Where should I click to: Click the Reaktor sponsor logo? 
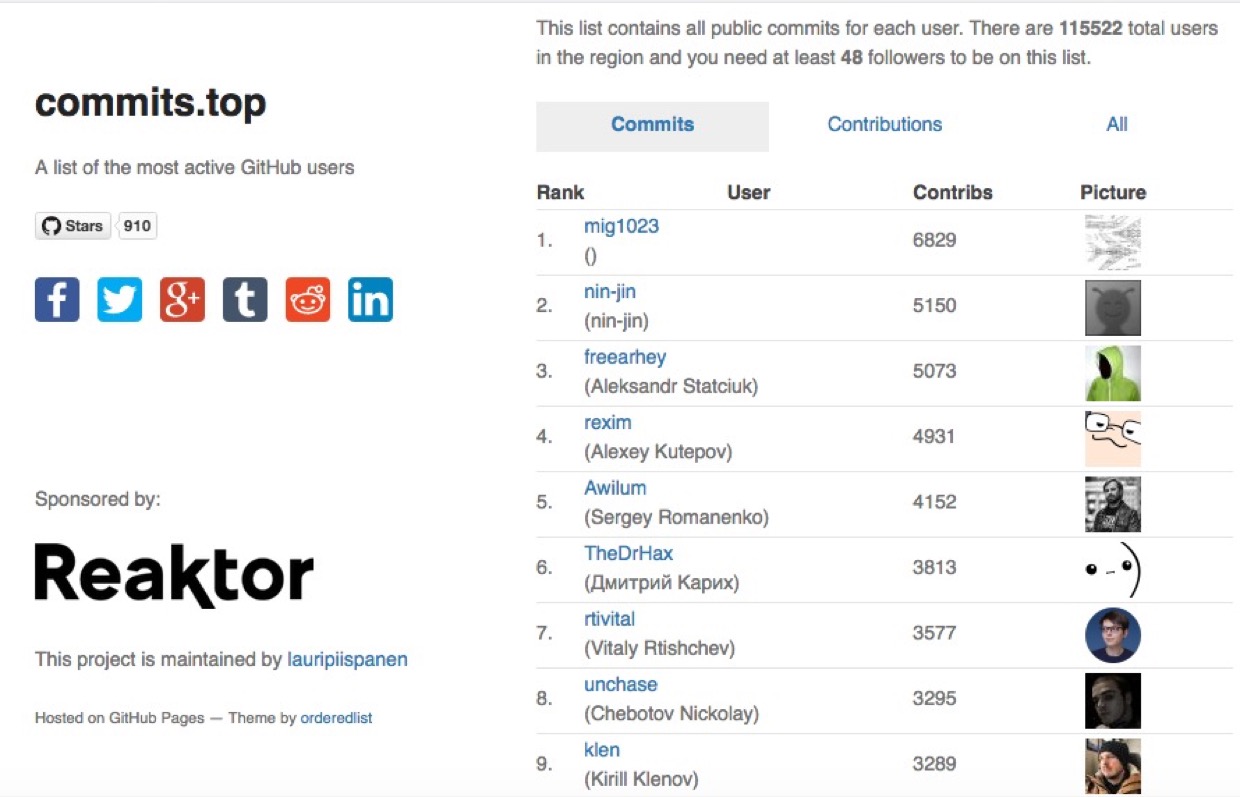click(174, 575)
